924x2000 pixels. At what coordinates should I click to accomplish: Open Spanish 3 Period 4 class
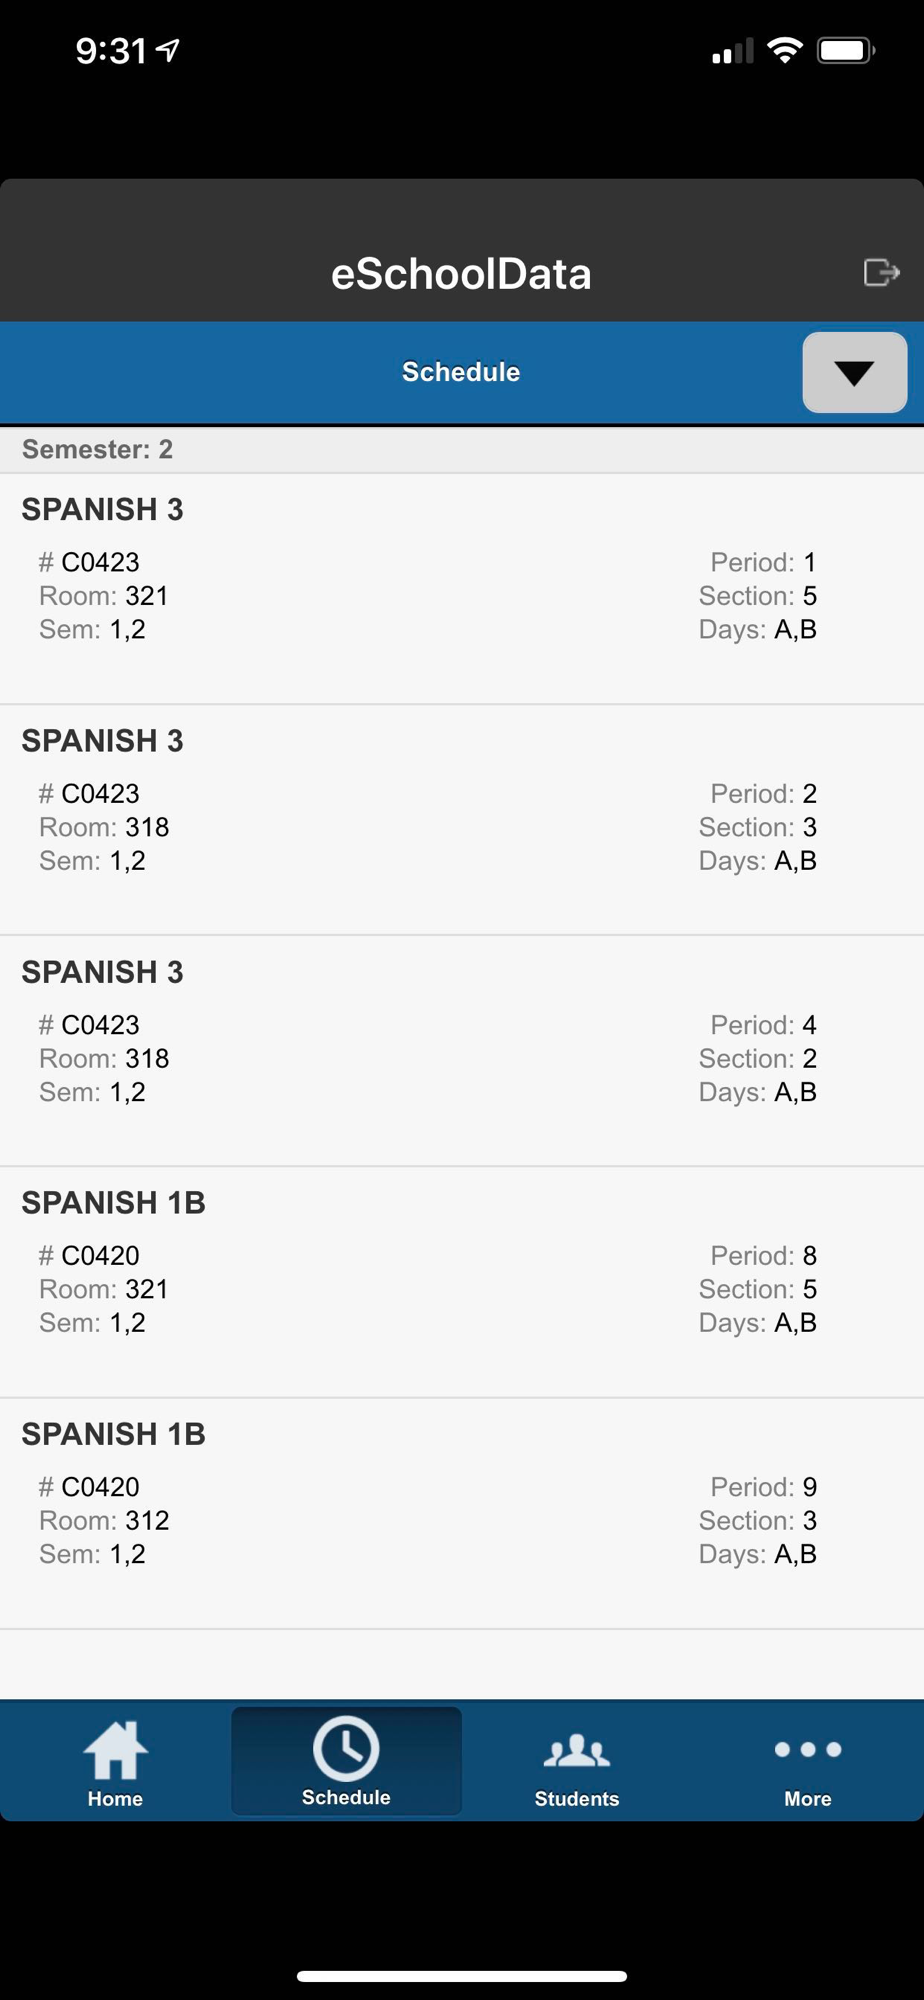462,1051
